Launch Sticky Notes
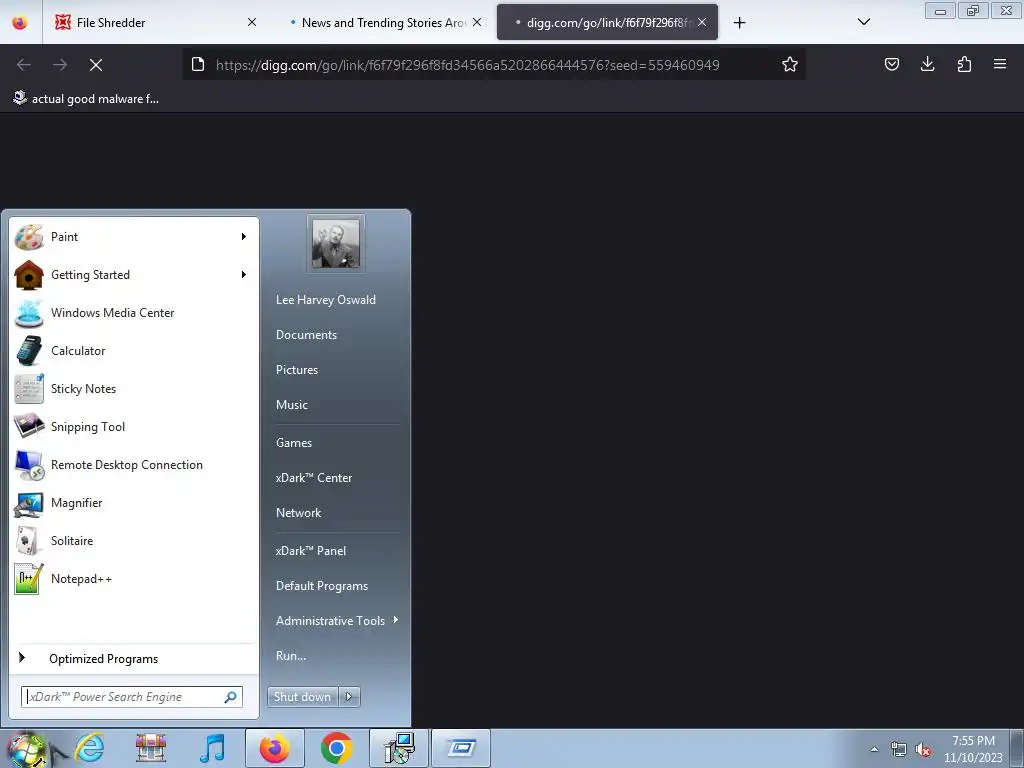 [x=134, y=388]
